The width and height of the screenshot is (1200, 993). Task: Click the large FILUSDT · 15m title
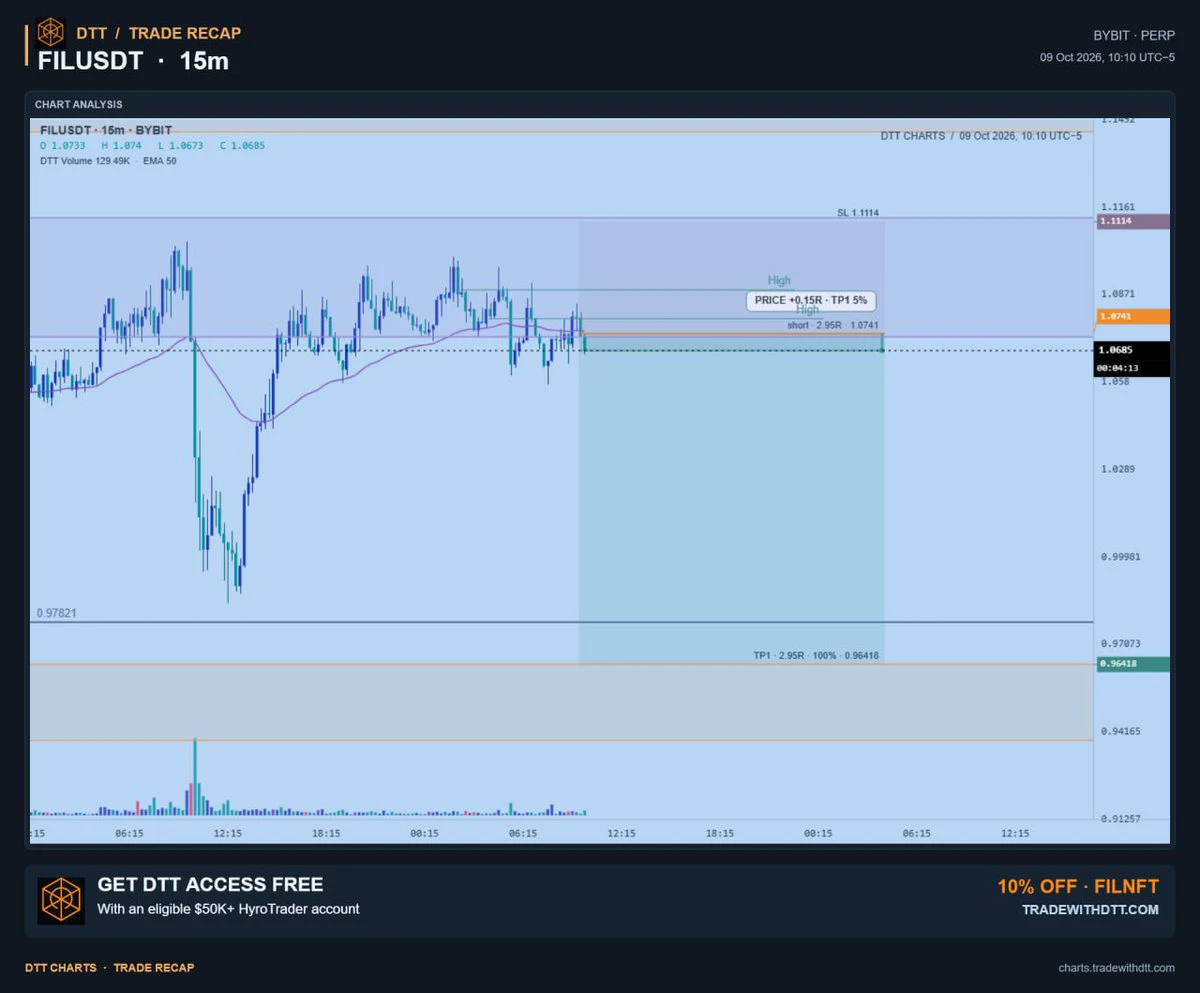coord(133,61)
